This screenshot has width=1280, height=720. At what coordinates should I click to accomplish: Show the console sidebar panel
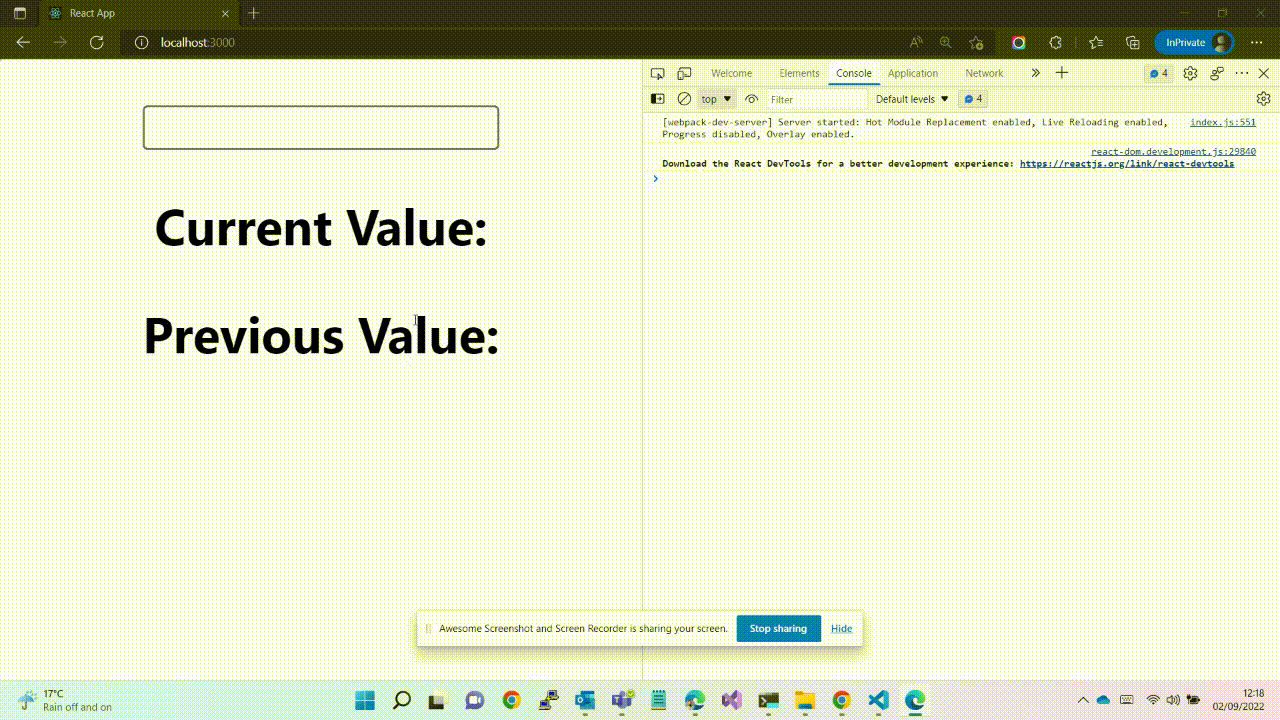658,99
